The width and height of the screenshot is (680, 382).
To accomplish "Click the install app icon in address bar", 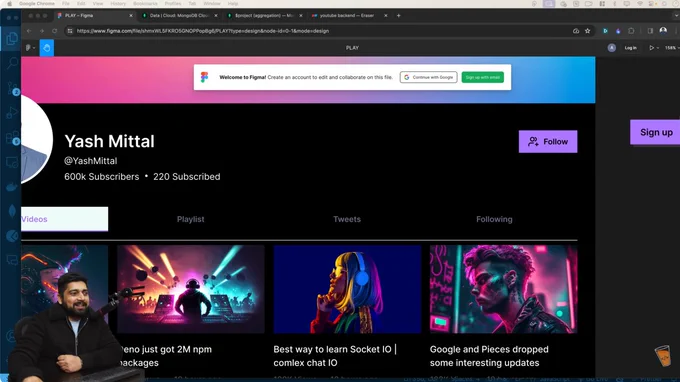I will pyautogui.click(x=576, y=31).
